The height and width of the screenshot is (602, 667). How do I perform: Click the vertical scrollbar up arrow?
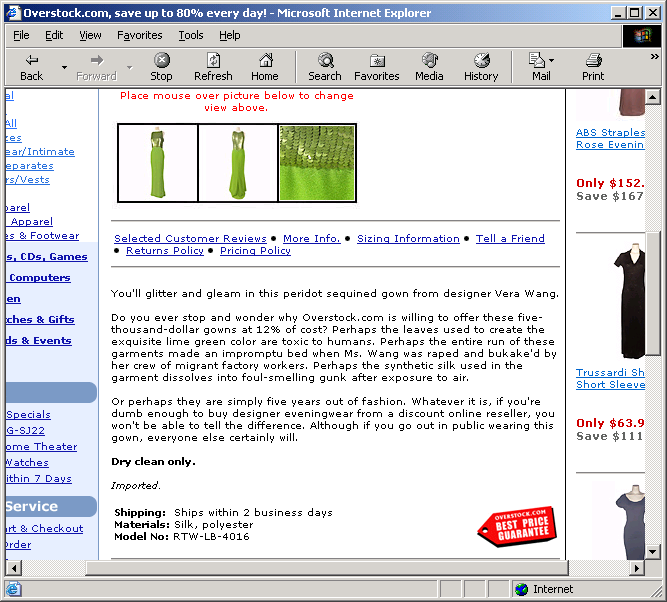coord(653,97)
